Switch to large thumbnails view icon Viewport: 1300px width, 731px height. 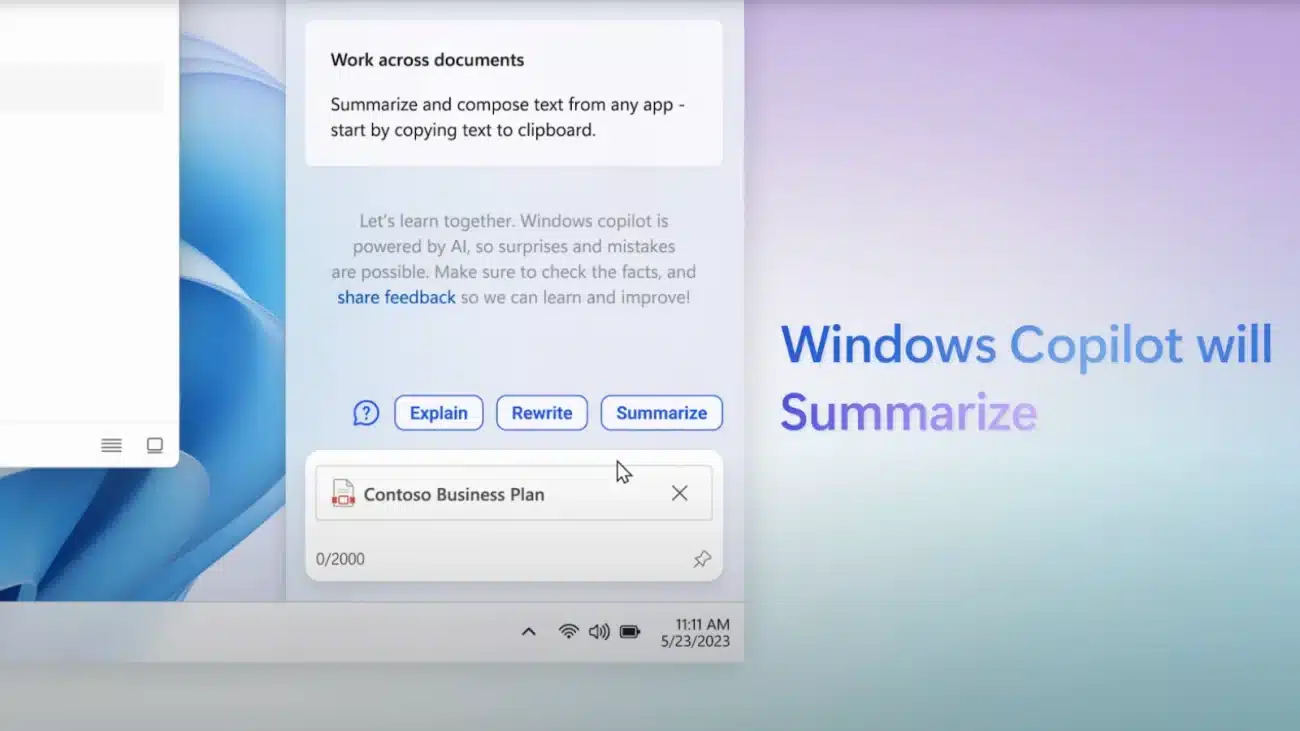[155, 446]
